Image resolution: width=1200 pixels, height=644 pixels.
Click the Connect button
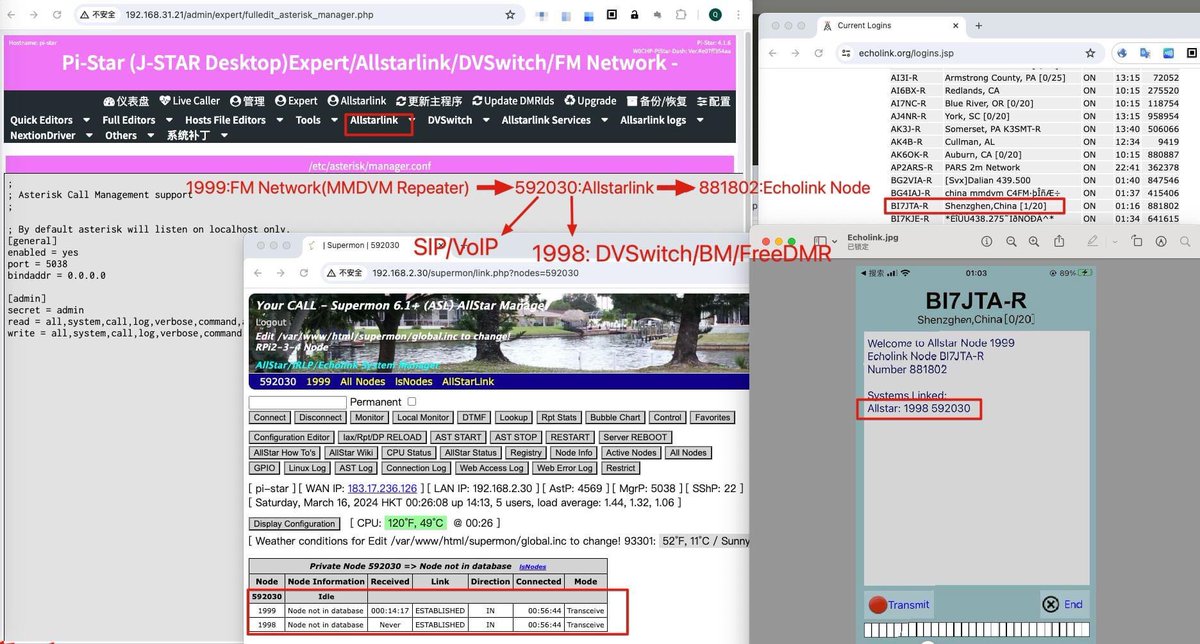(x=270, y=418)
